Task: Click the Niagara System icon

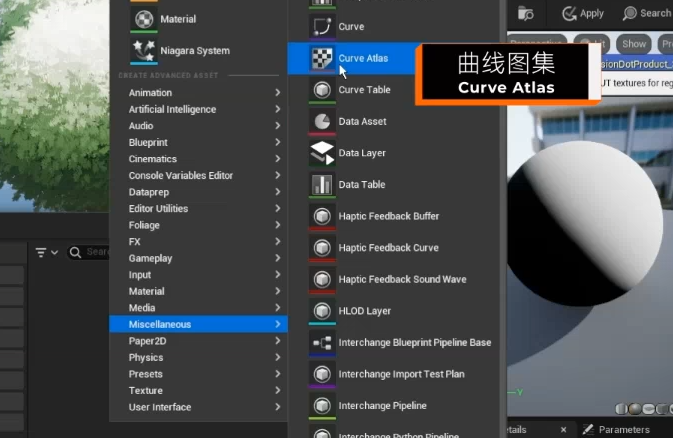Action: 143,50
